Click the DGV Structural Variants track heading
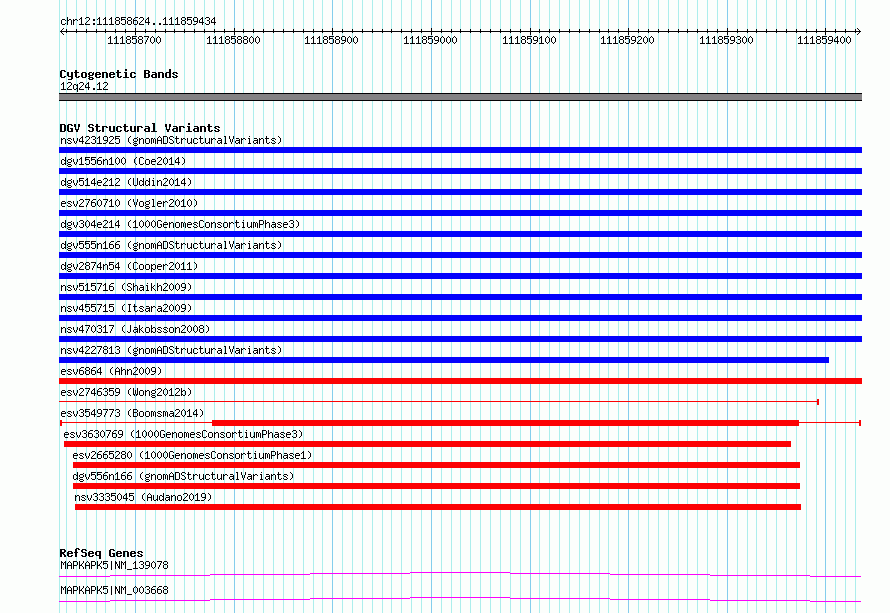The width and height of the screenshot is (890, 613). (140, 128)
